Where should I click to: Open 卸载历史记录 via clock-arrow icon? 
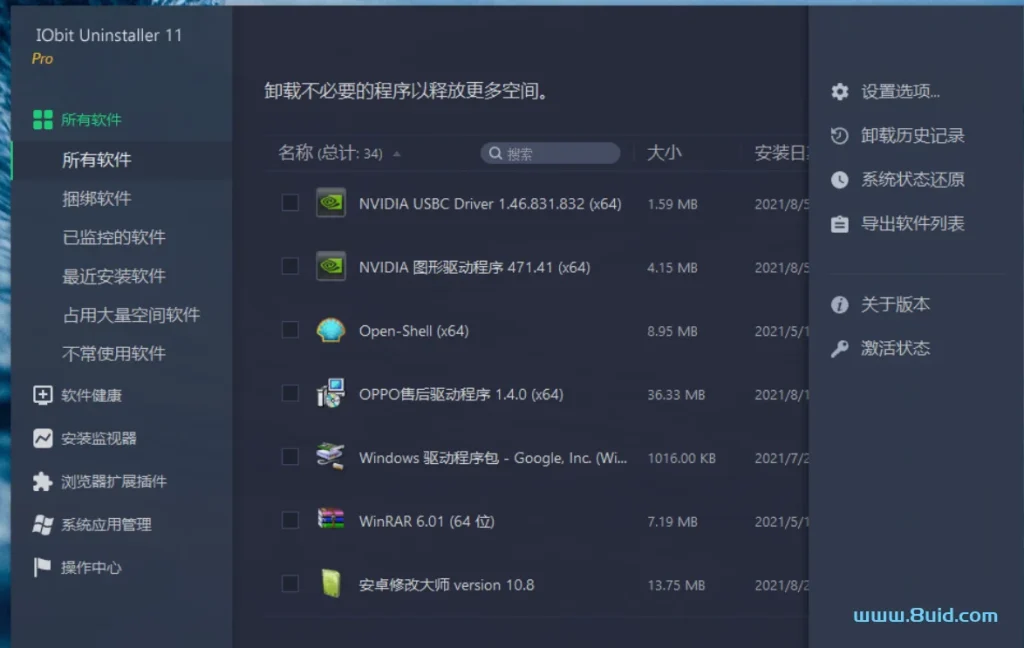coord(839,135)
